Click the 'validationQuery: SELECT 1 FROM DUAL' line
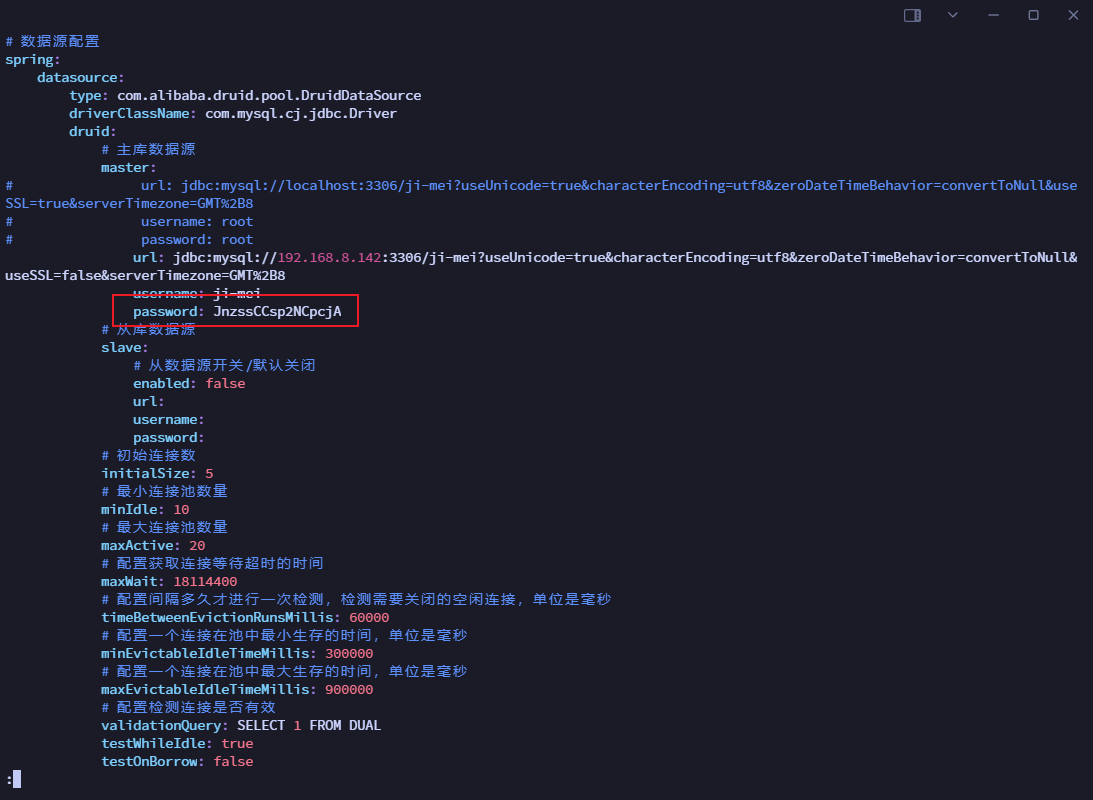Screen dimensions: 1093x800 241,726
